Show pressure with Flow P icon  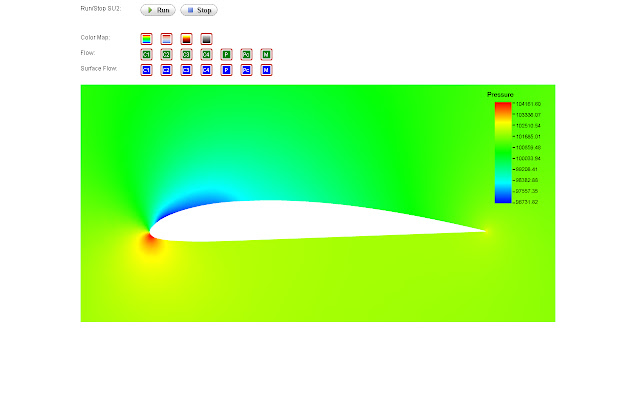pyautogui.click(x=227, y=54)
